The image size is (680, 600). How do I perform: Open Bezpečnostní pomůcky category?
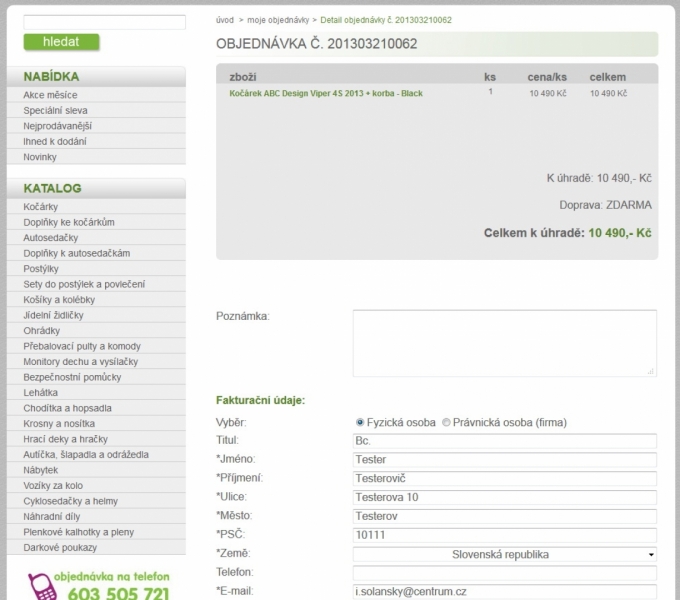pos(72,377)
